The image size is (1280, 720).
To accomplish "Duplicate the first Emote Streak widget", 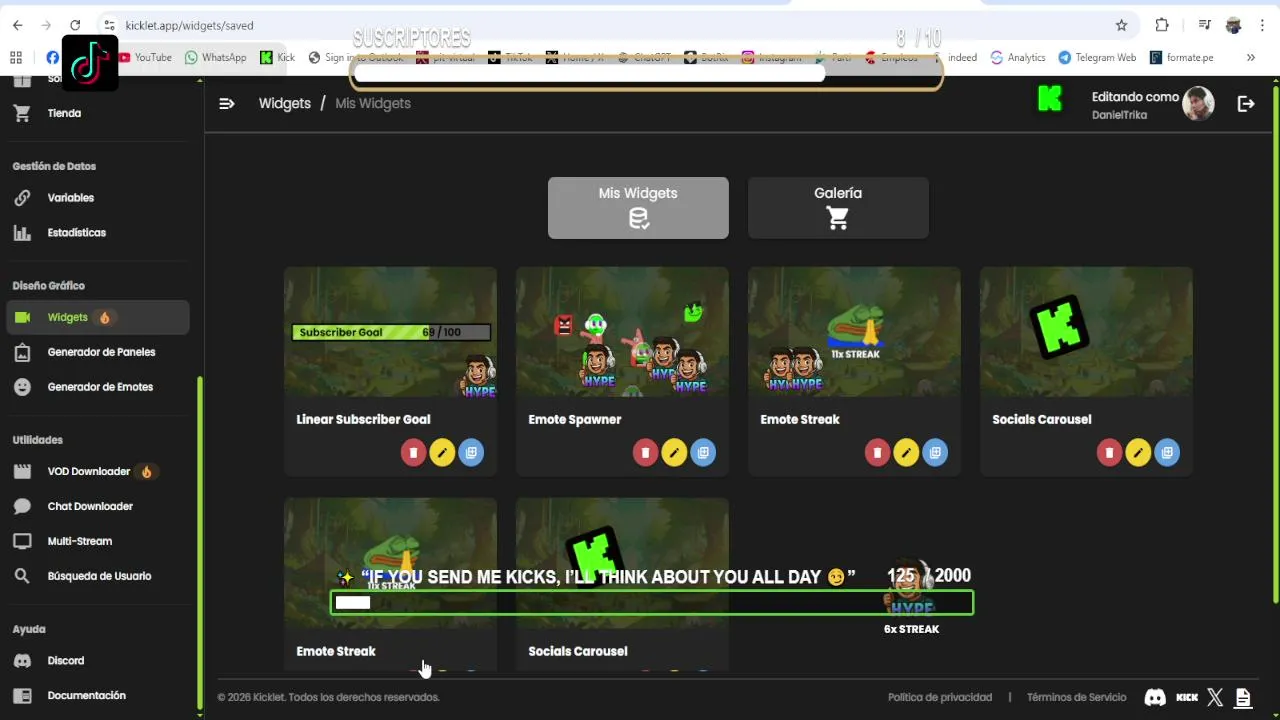I will pos(935,453).
